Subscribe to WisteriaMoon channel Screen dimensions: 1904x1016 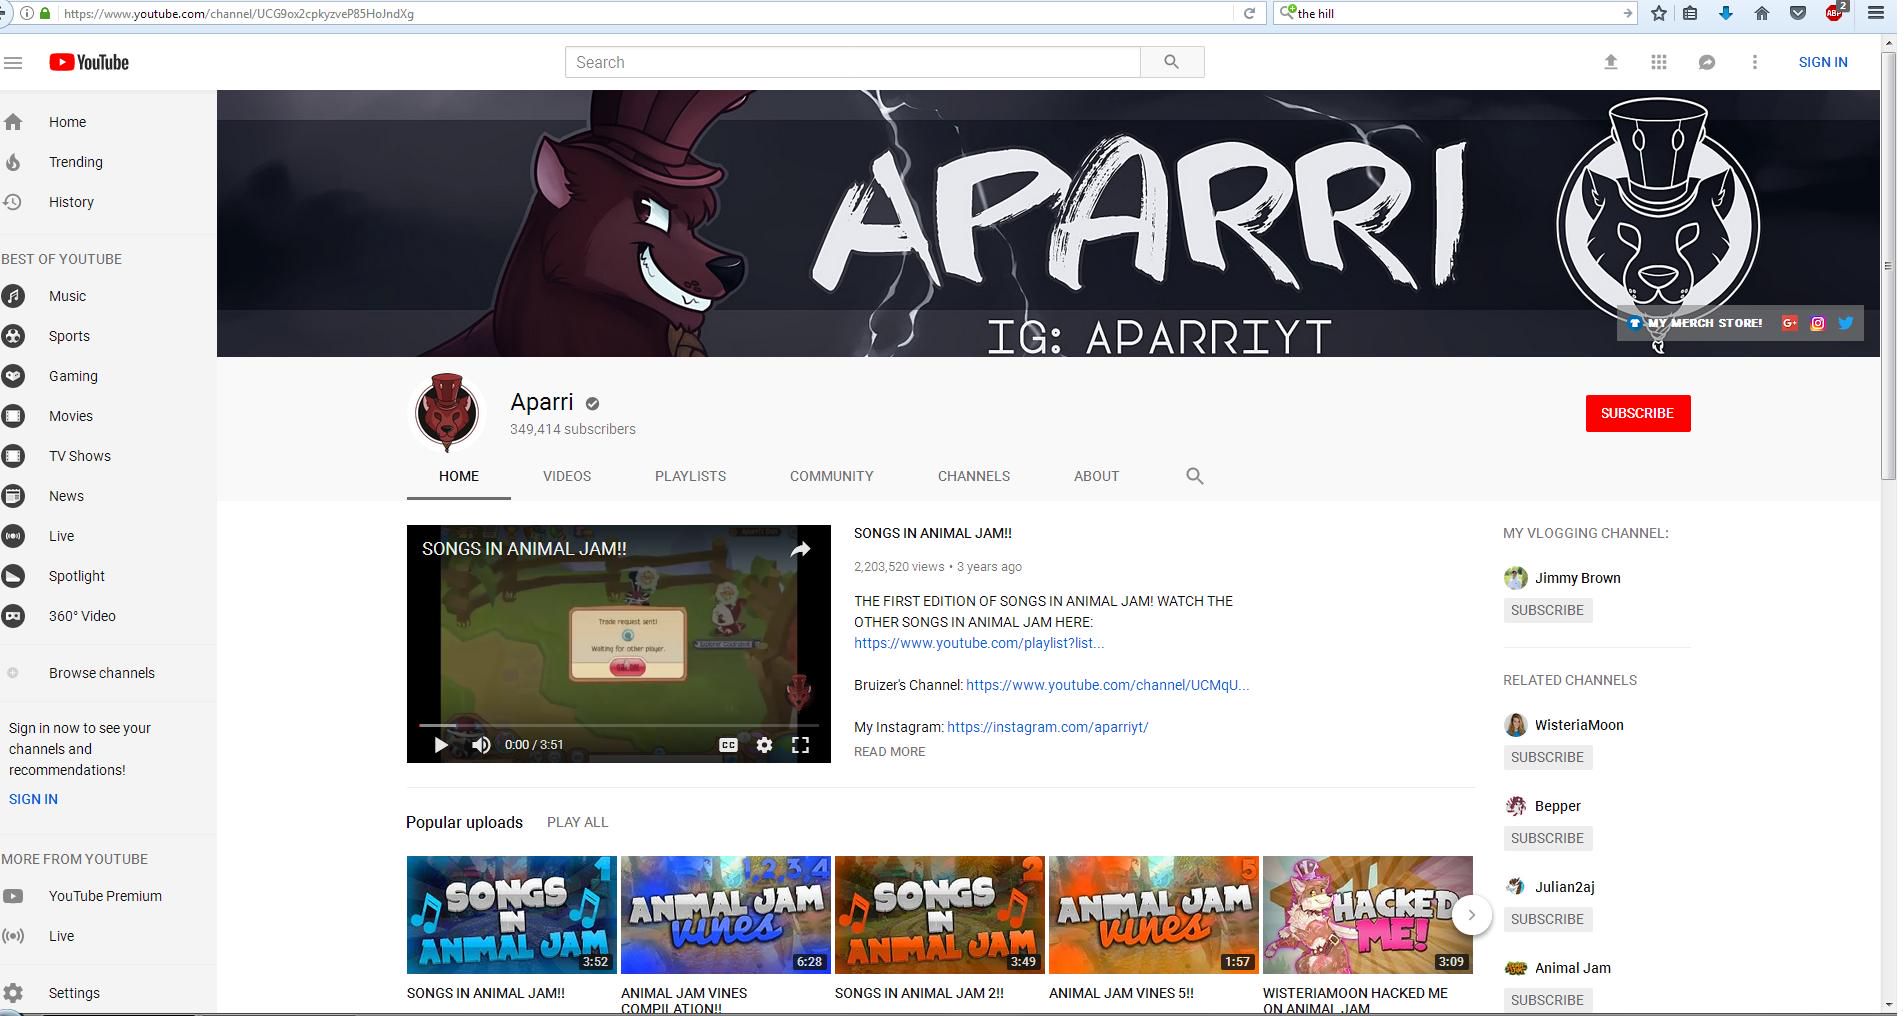point(1547,757)
